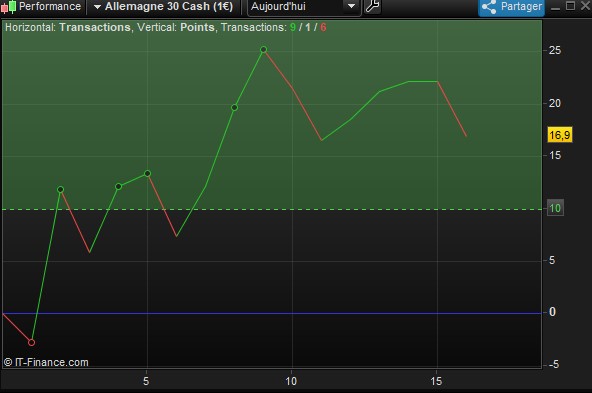Image resolution: width=592 pixels, height=393 pixels.
Task: Click the IT-Finance.com copyright link
Action: click(46, 362)
